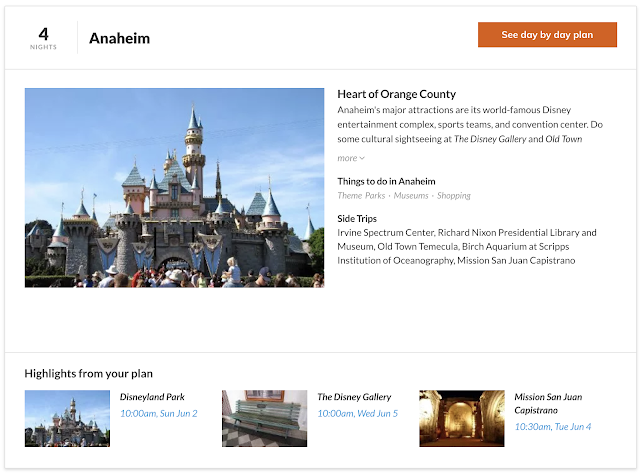Click the Disneyland Park title
The image size is (640, 473).
pyautogui.click(x=152, y=397)
